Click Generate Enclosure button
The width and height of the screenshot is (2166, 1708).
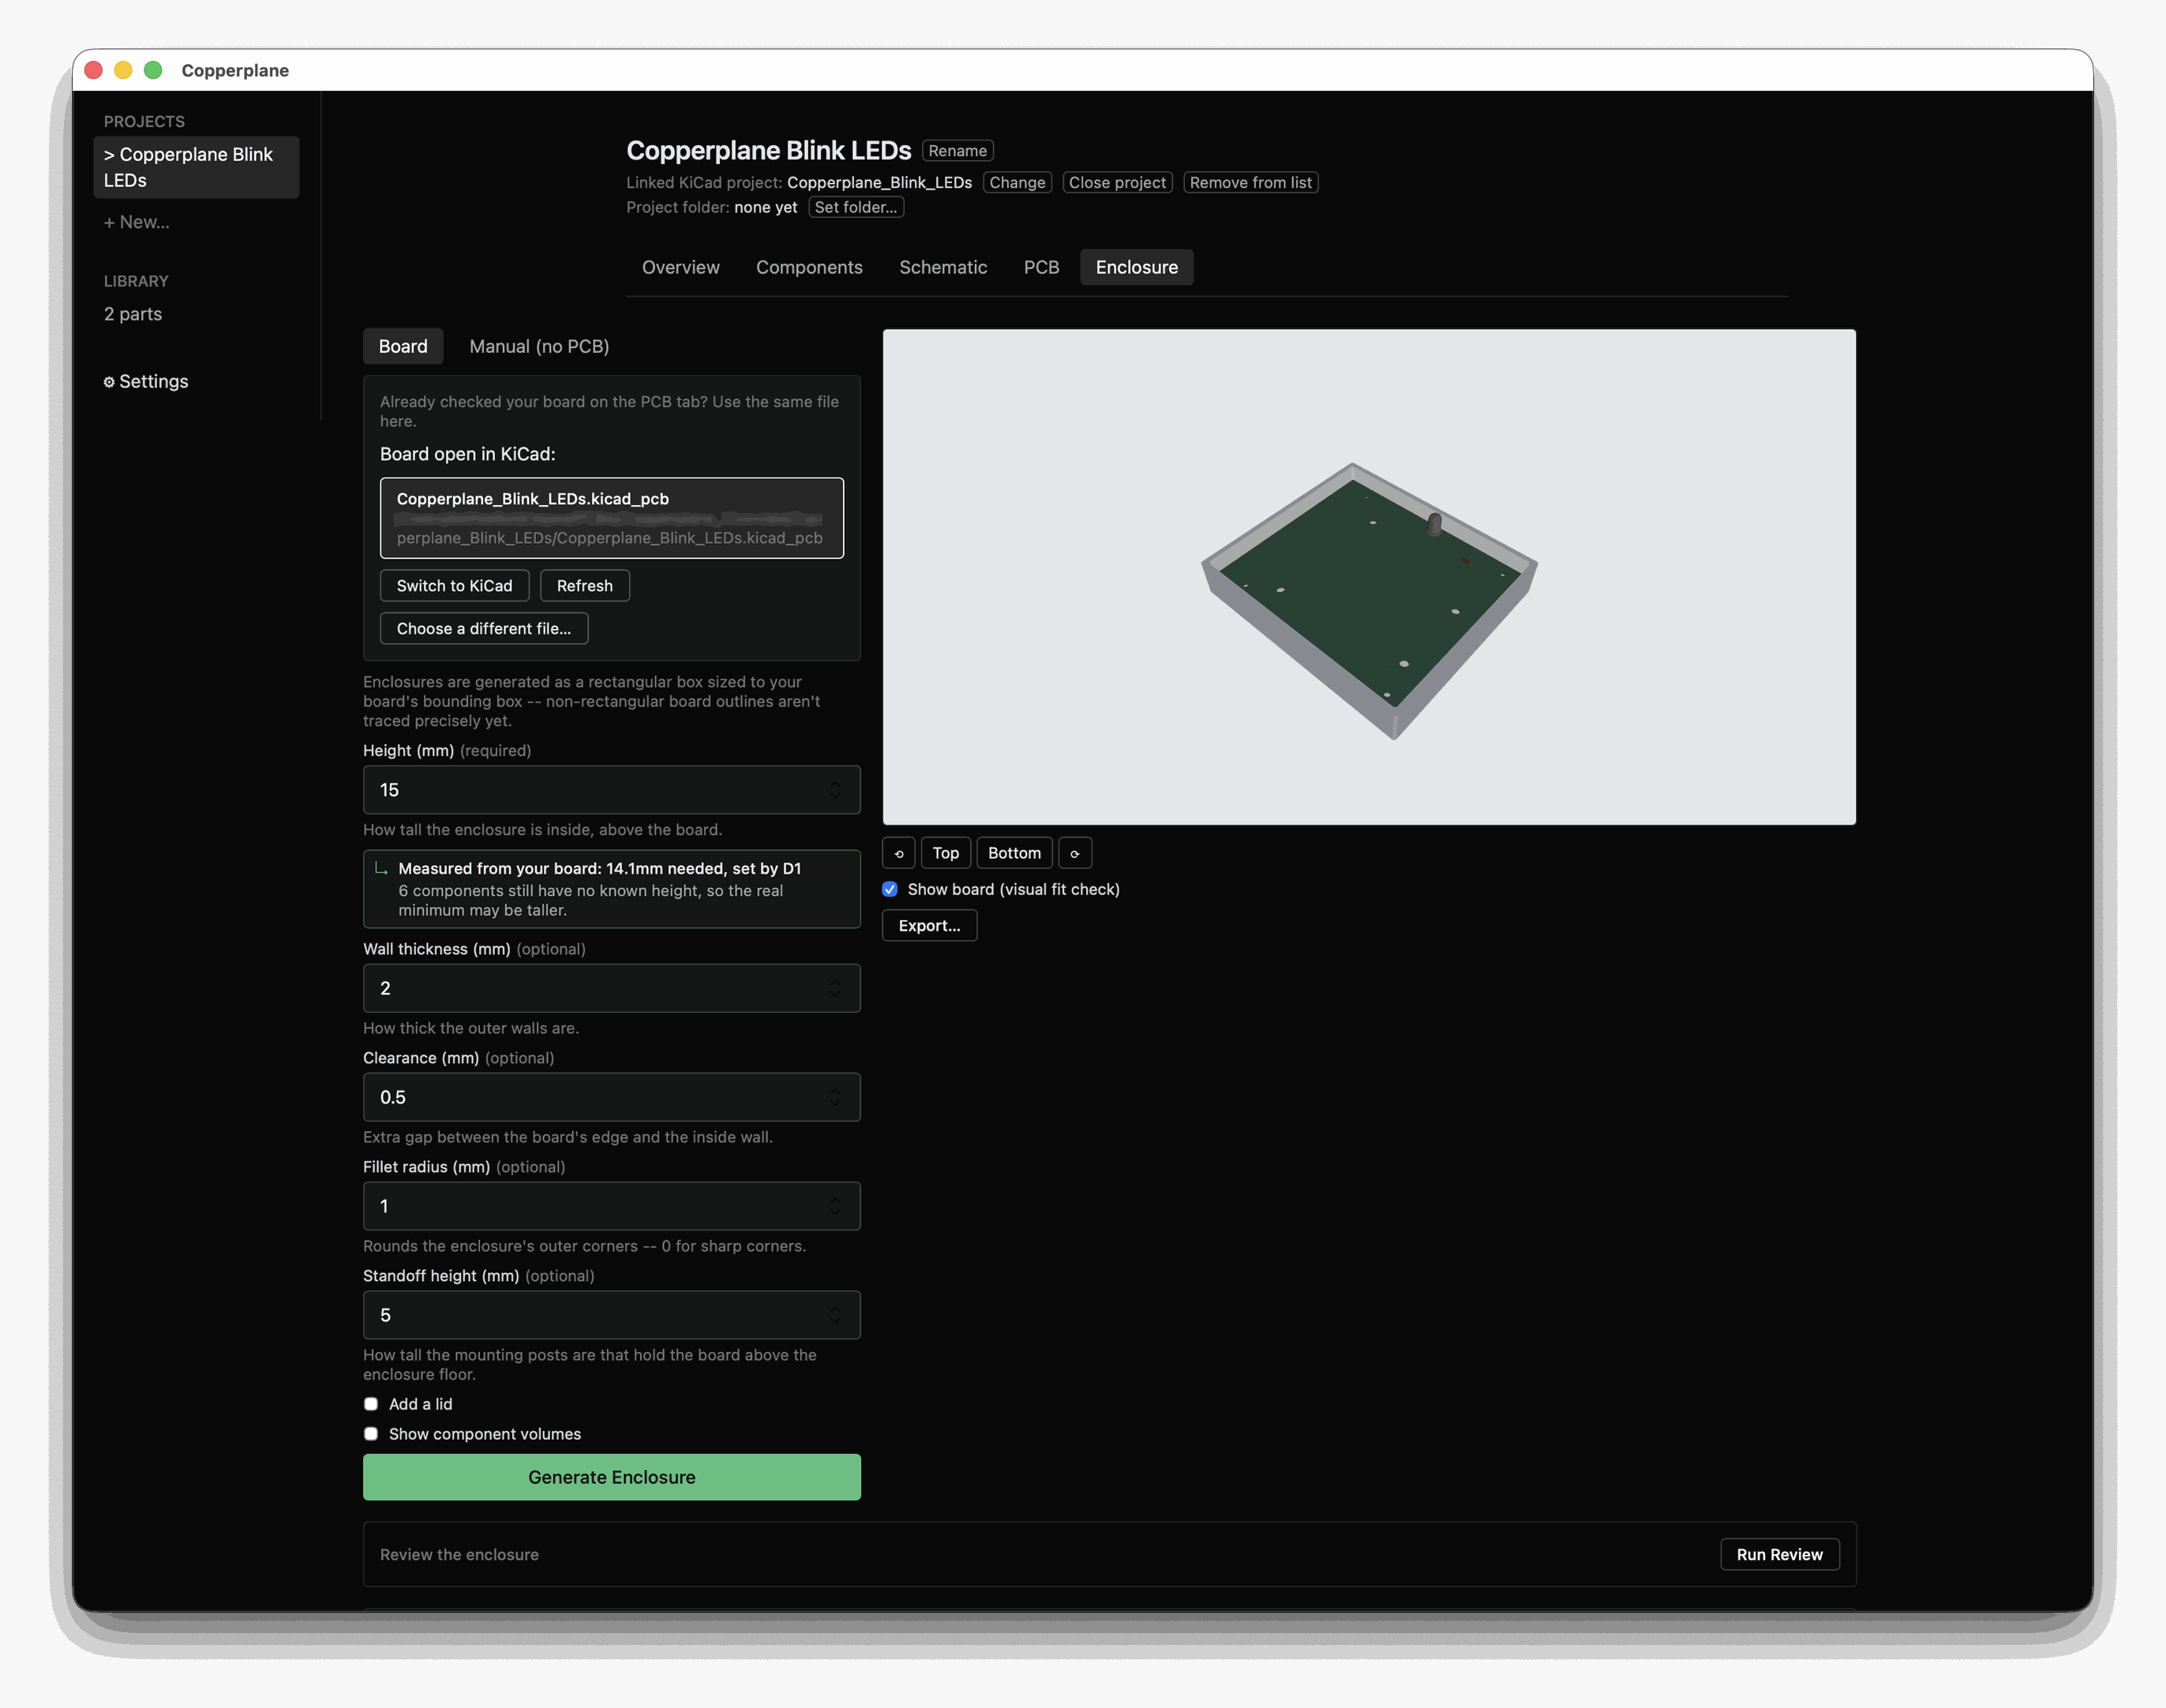[x=611, y=1477]
